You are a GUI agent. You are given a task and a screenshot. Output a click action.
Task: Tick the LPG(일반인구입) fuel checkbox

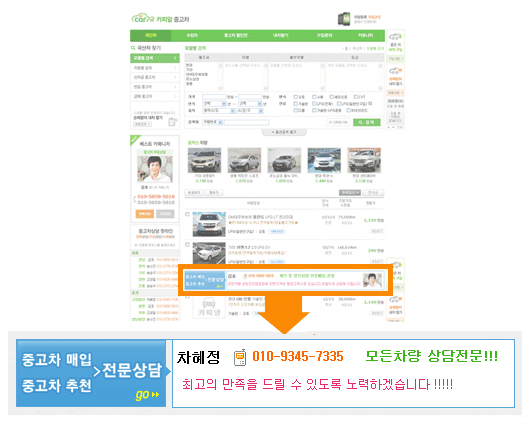[x=339, y=104]
